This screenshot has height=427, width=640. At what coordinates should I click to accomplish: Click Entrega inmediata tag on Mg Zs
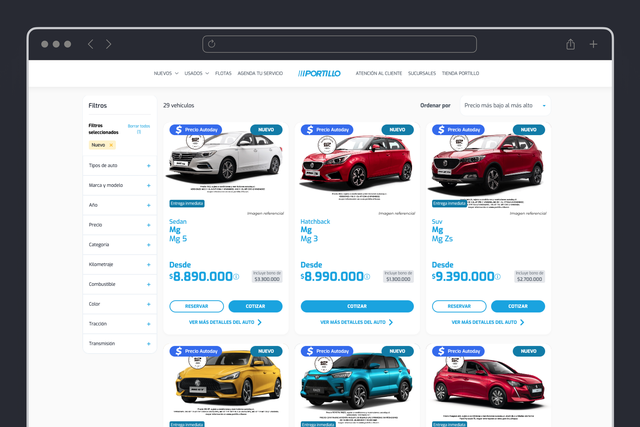[x=449, y=203]
